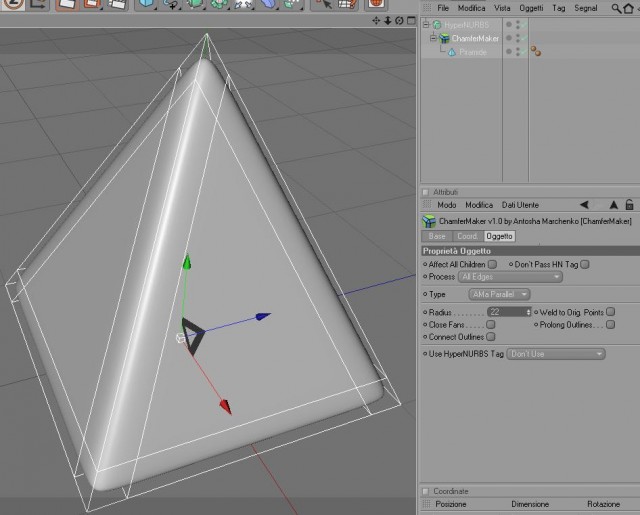Switch to the Coord. tab
This screenshot has height=515, width=640.
point(467,236)
